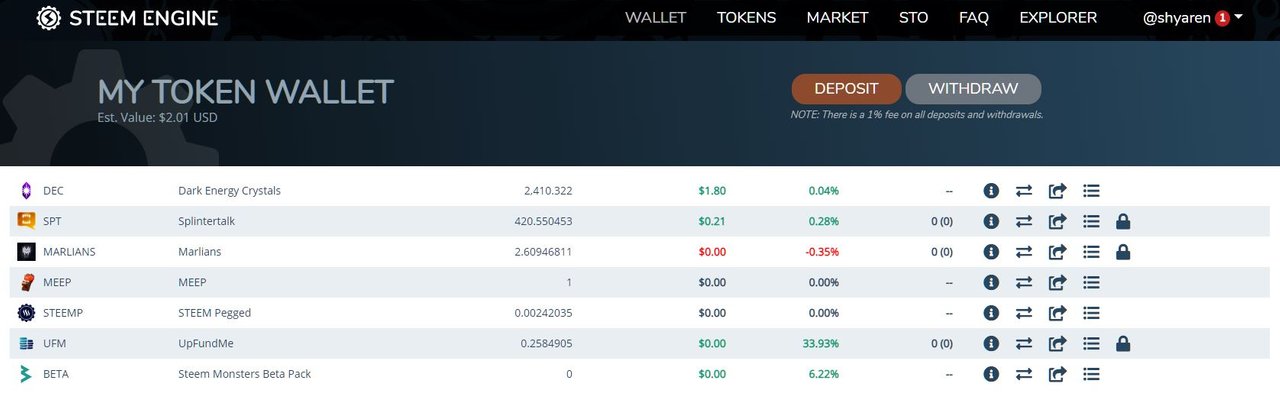Viewport: 1280px width, 404px height.
Task: Open info for DEC token
Action: coord(991,191)
